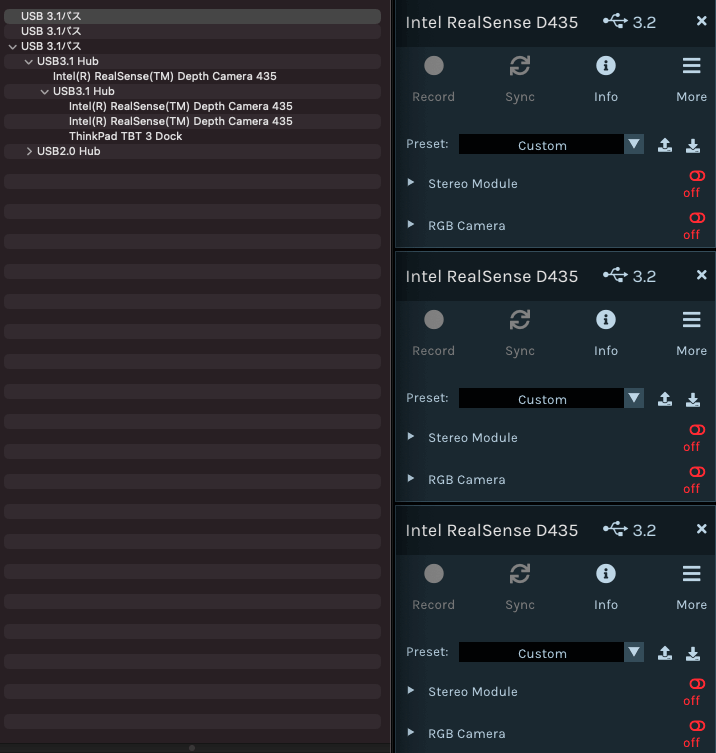Turn on Stereo Module in second panel
The height and width of the screenshot is (753, 716).
pos(697,430)
